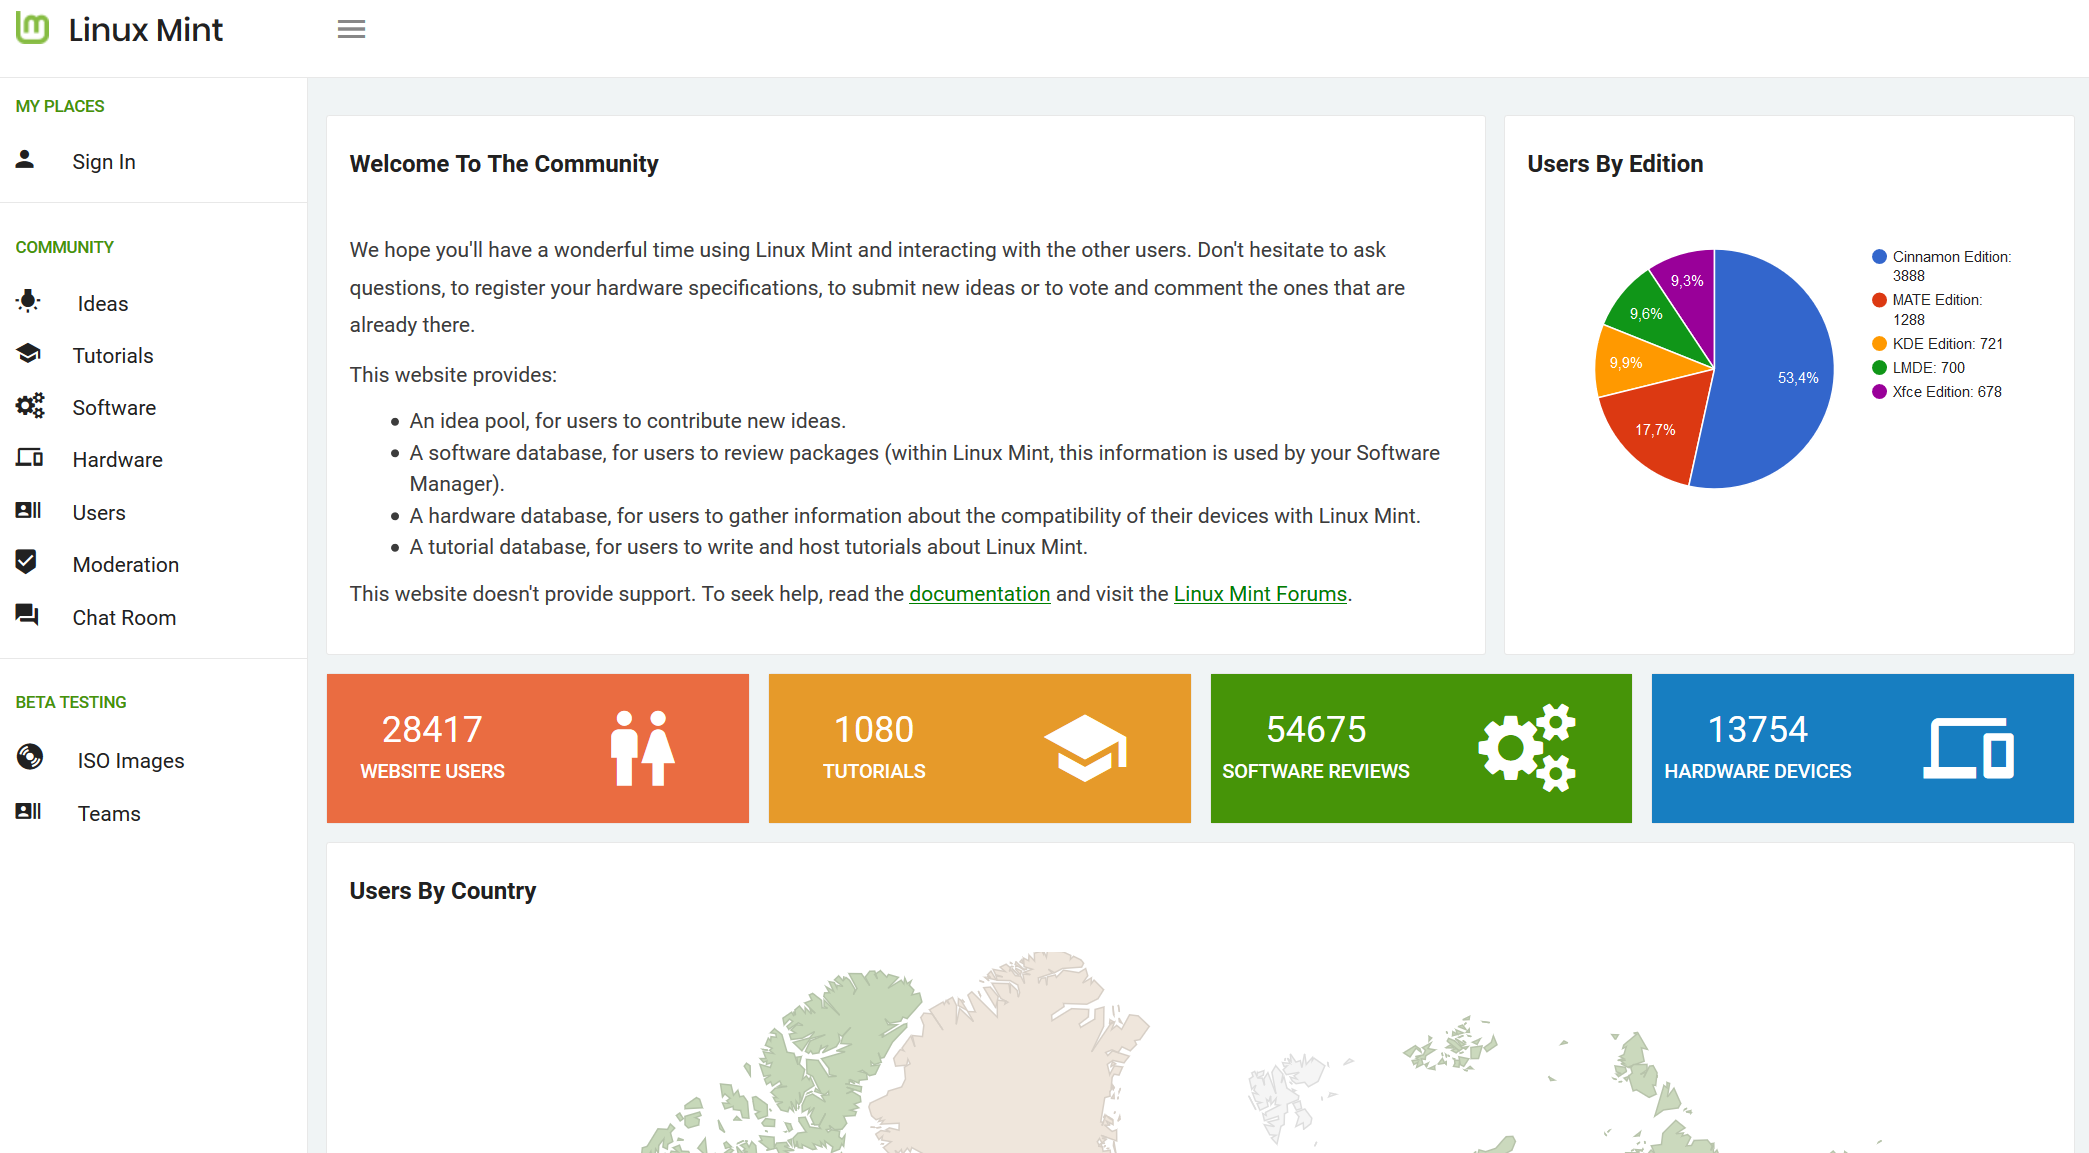The height and width of the screenshot is (1153, 2089).
Task: Click the Chat Room speech bubble icon
Action: click(x=27, y=615)
